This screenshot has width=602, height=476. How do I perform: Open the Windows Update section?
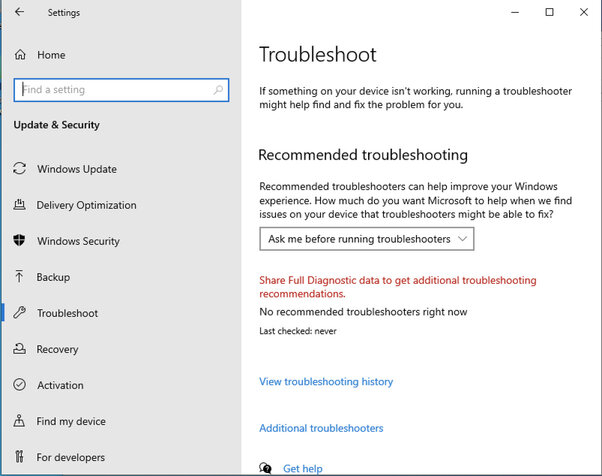(x=77, y=169)
